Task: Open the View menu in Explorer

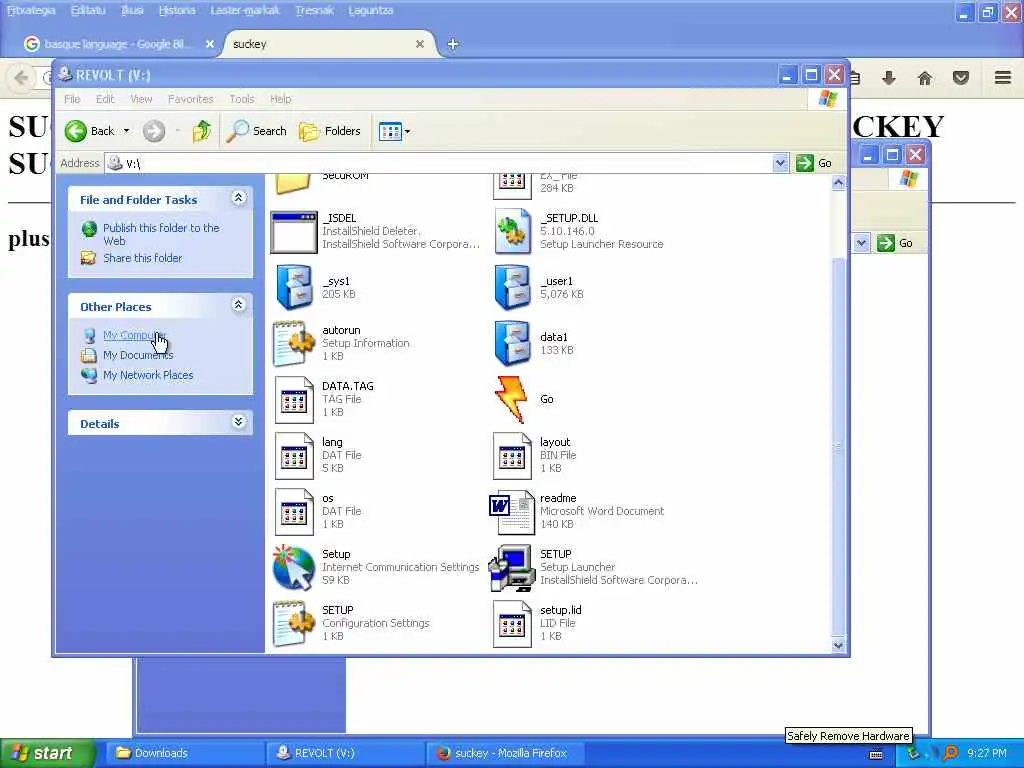Action: [141, 99]
